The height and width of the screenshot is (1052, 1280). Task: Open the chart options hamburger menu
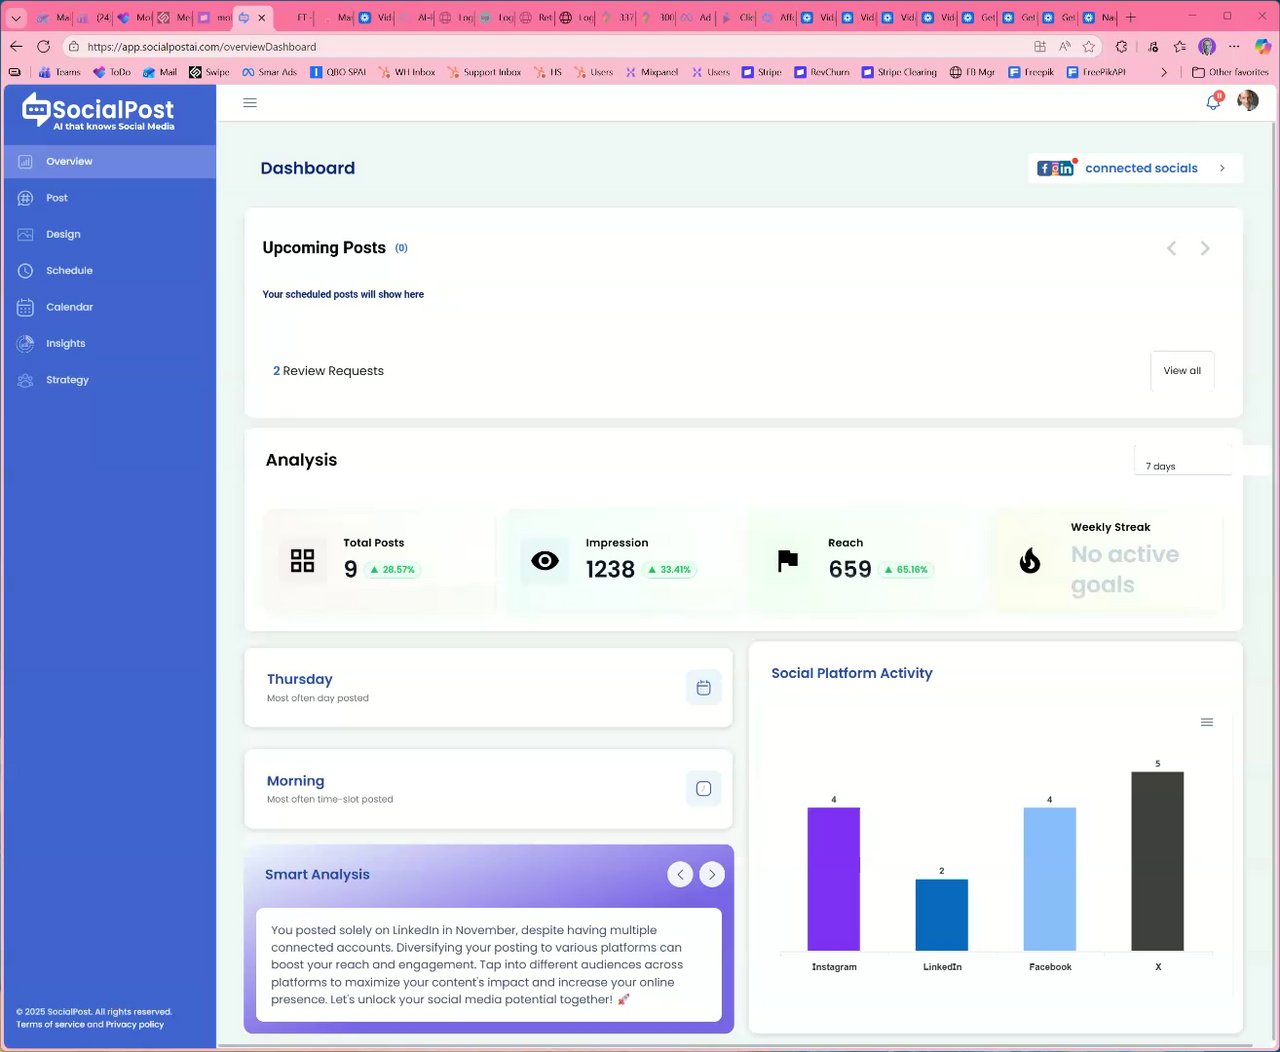pos(1207,722)
